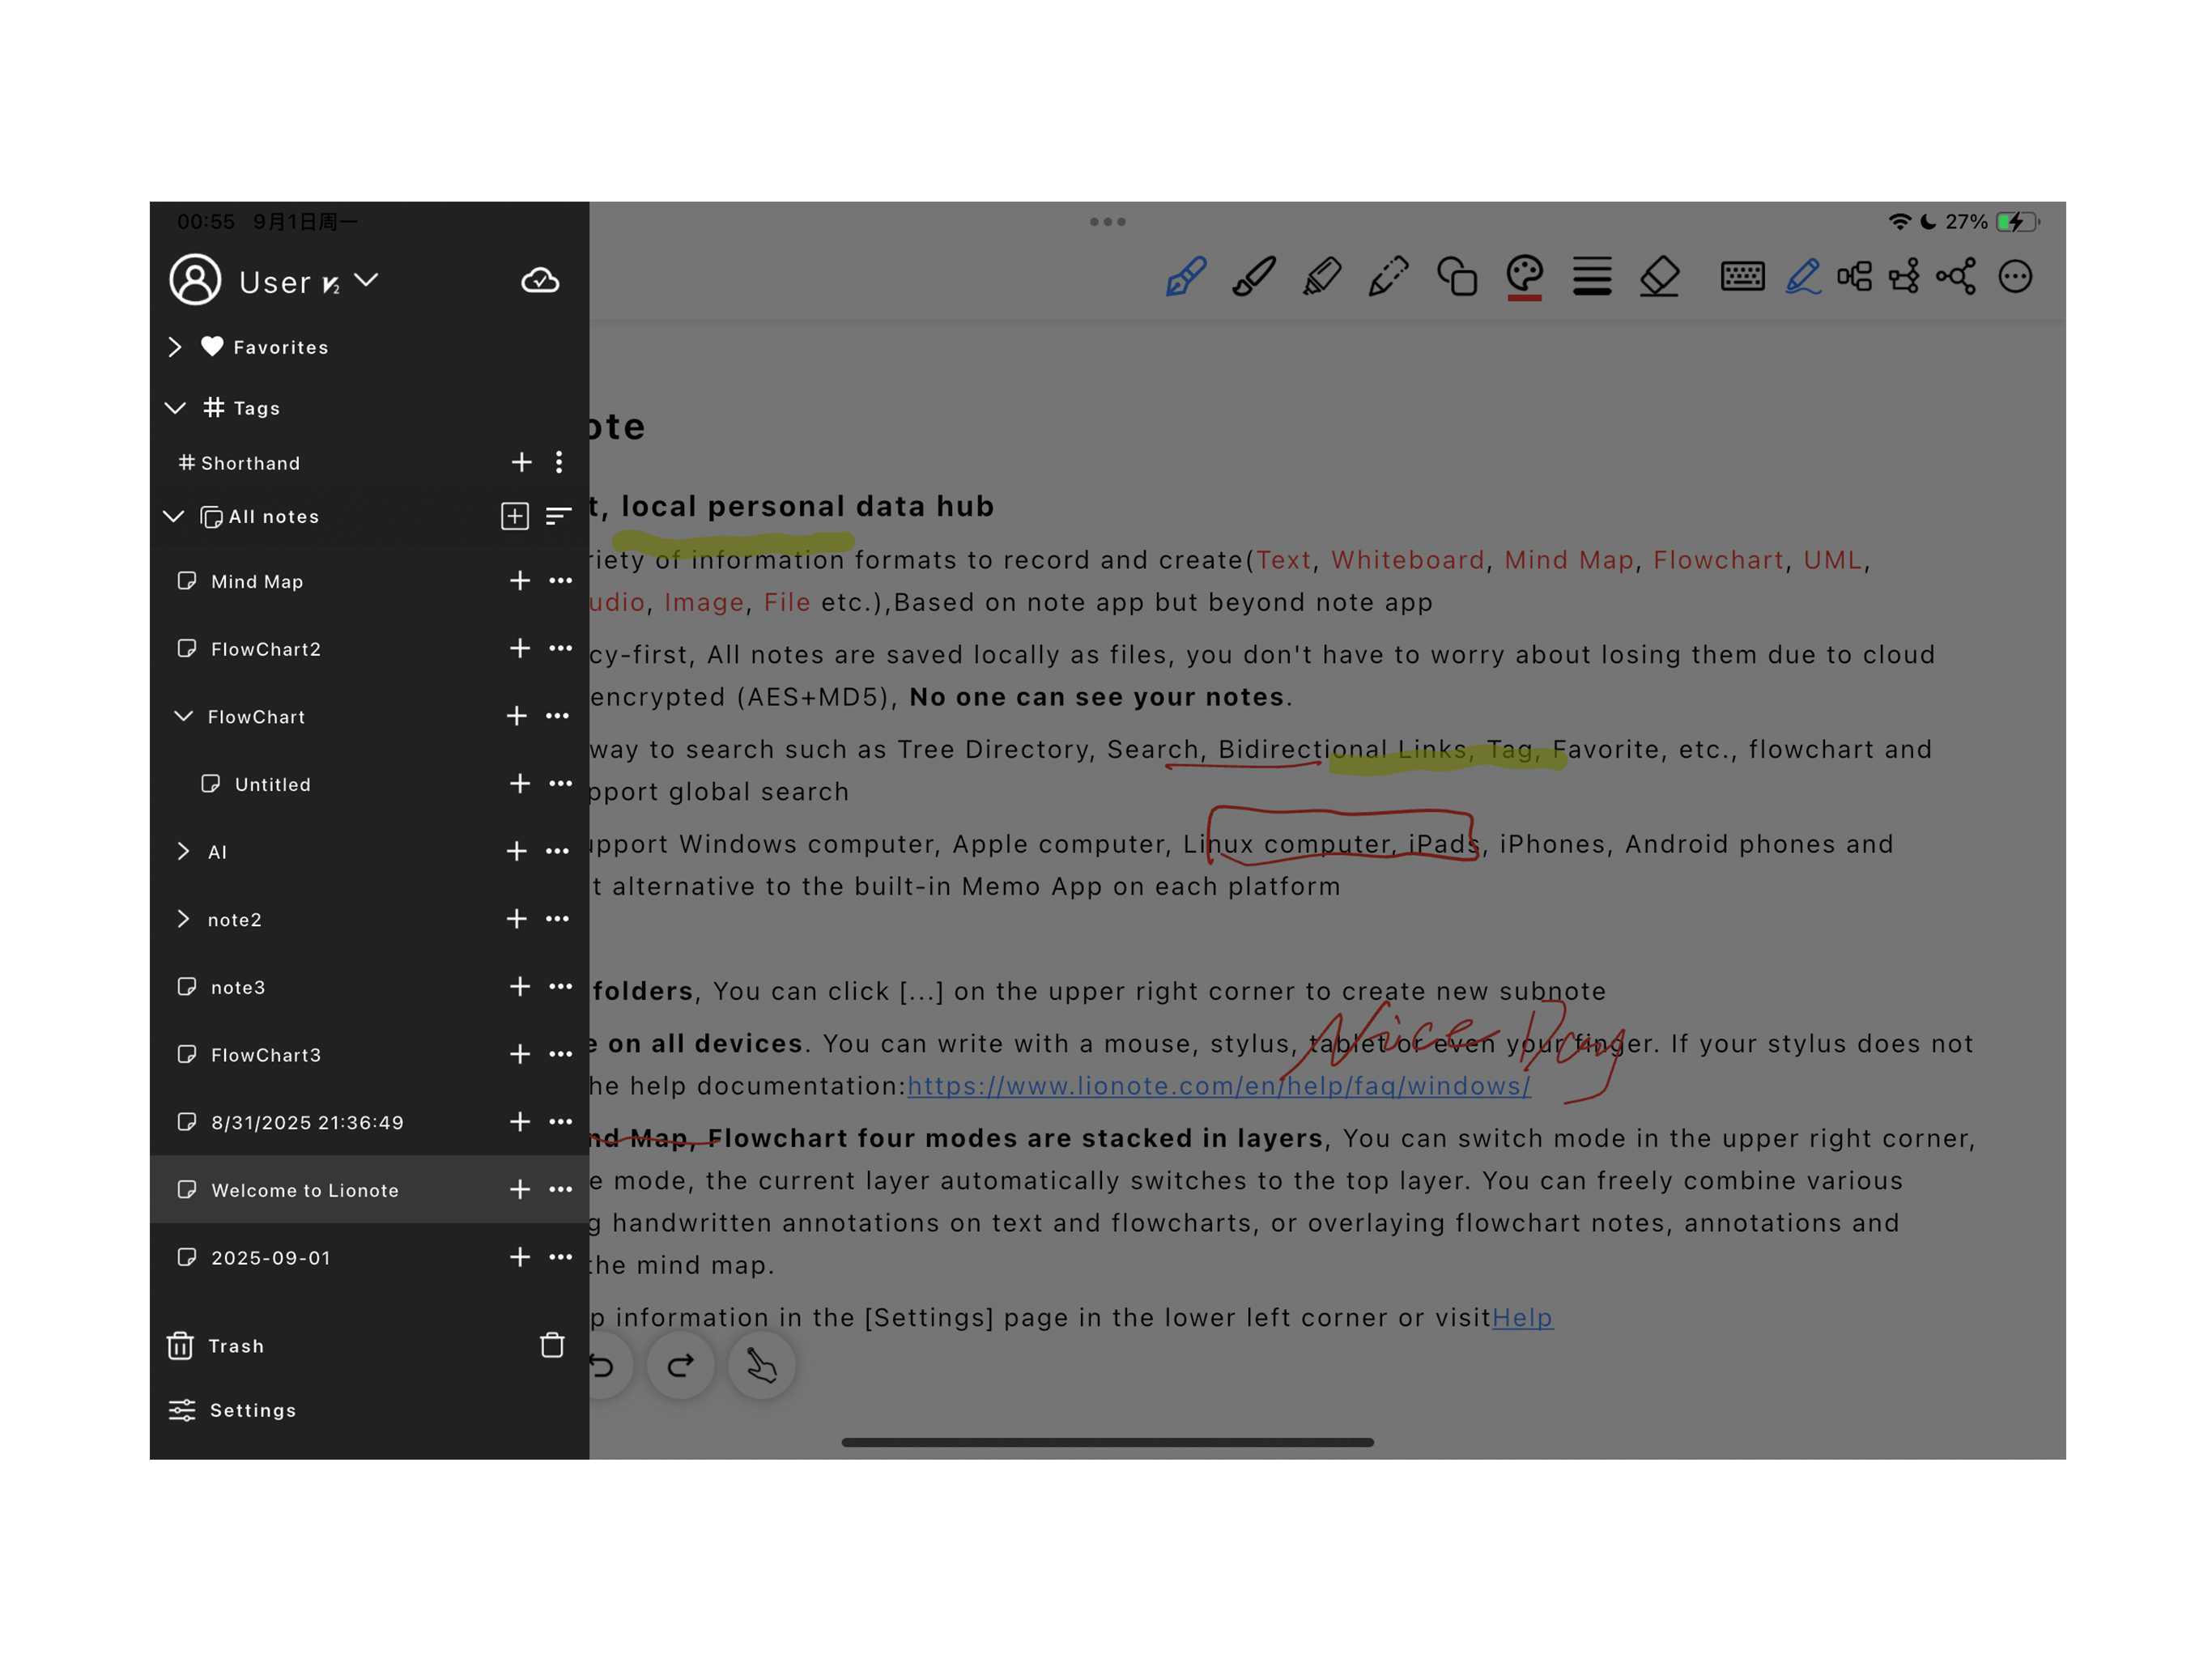Empty trash using the bin icon

click(552, 1345)
